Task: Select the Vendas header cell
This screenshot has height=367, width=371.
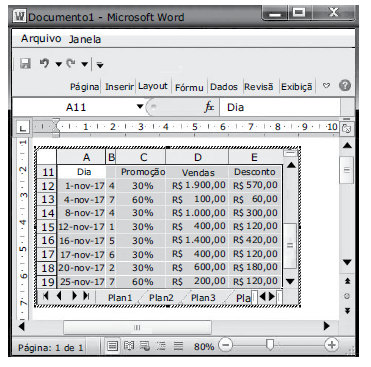Action: [x=197, y=172]
